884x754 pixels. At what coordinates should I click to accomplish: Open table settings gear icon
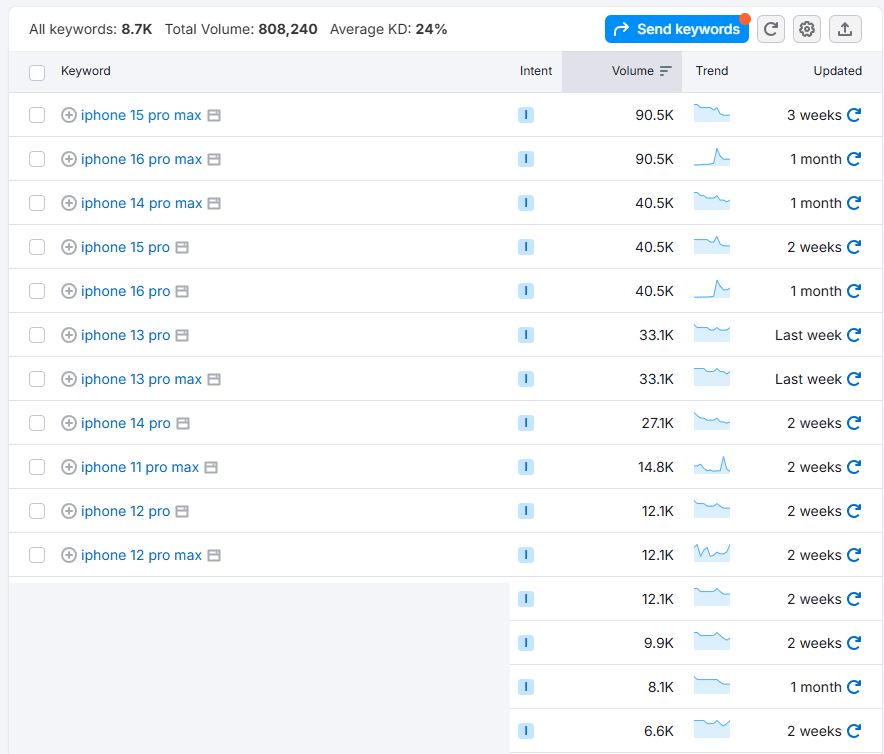807,29
